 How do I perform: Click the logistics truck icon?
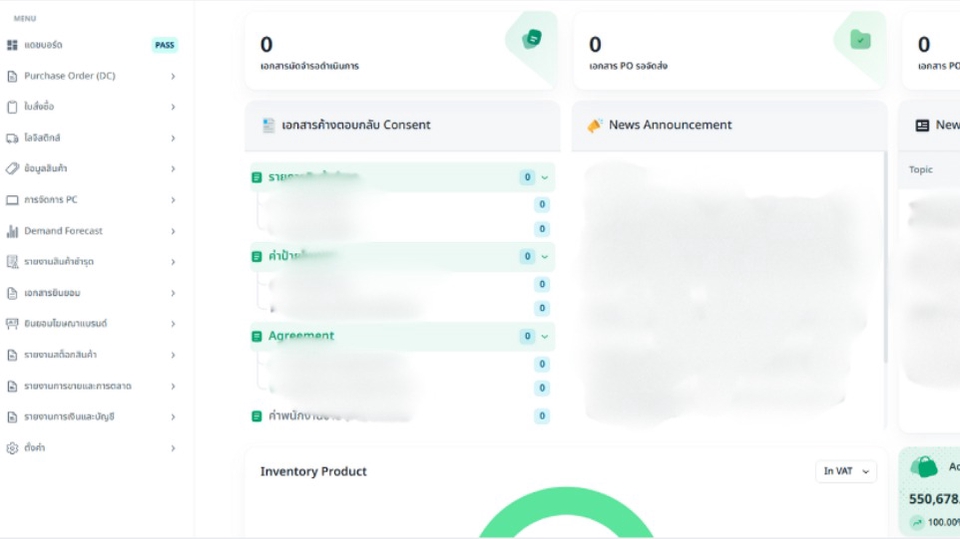click(x=12, y=138)
